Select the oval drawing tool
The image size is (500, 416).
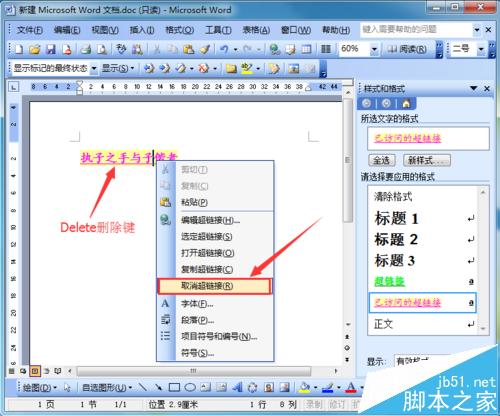tap(190, 387)
